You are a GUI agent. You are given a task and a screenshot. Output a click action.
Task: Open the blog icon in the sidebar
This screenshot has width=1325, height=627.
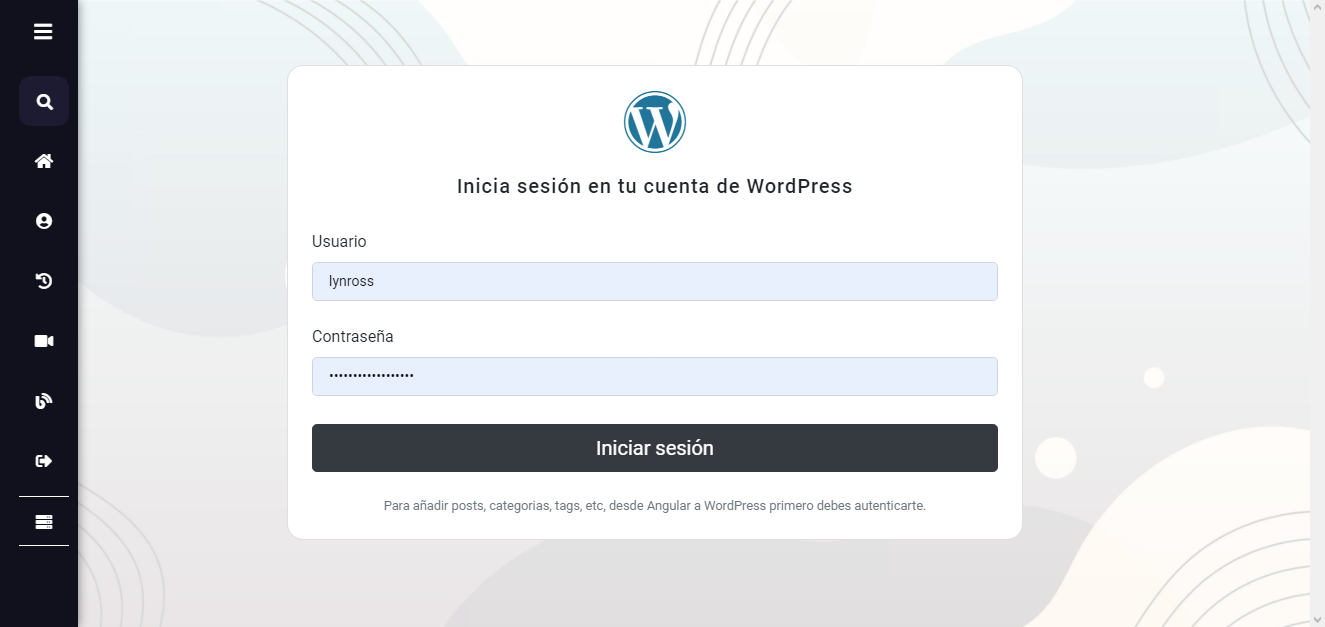(x=44, y=401)
